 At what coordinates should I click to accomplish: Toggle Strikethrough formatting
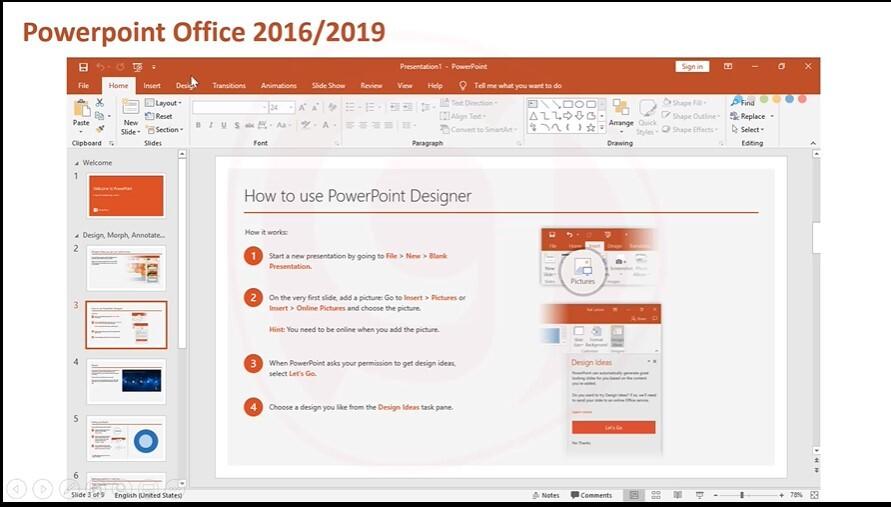(x=249, y=125)
